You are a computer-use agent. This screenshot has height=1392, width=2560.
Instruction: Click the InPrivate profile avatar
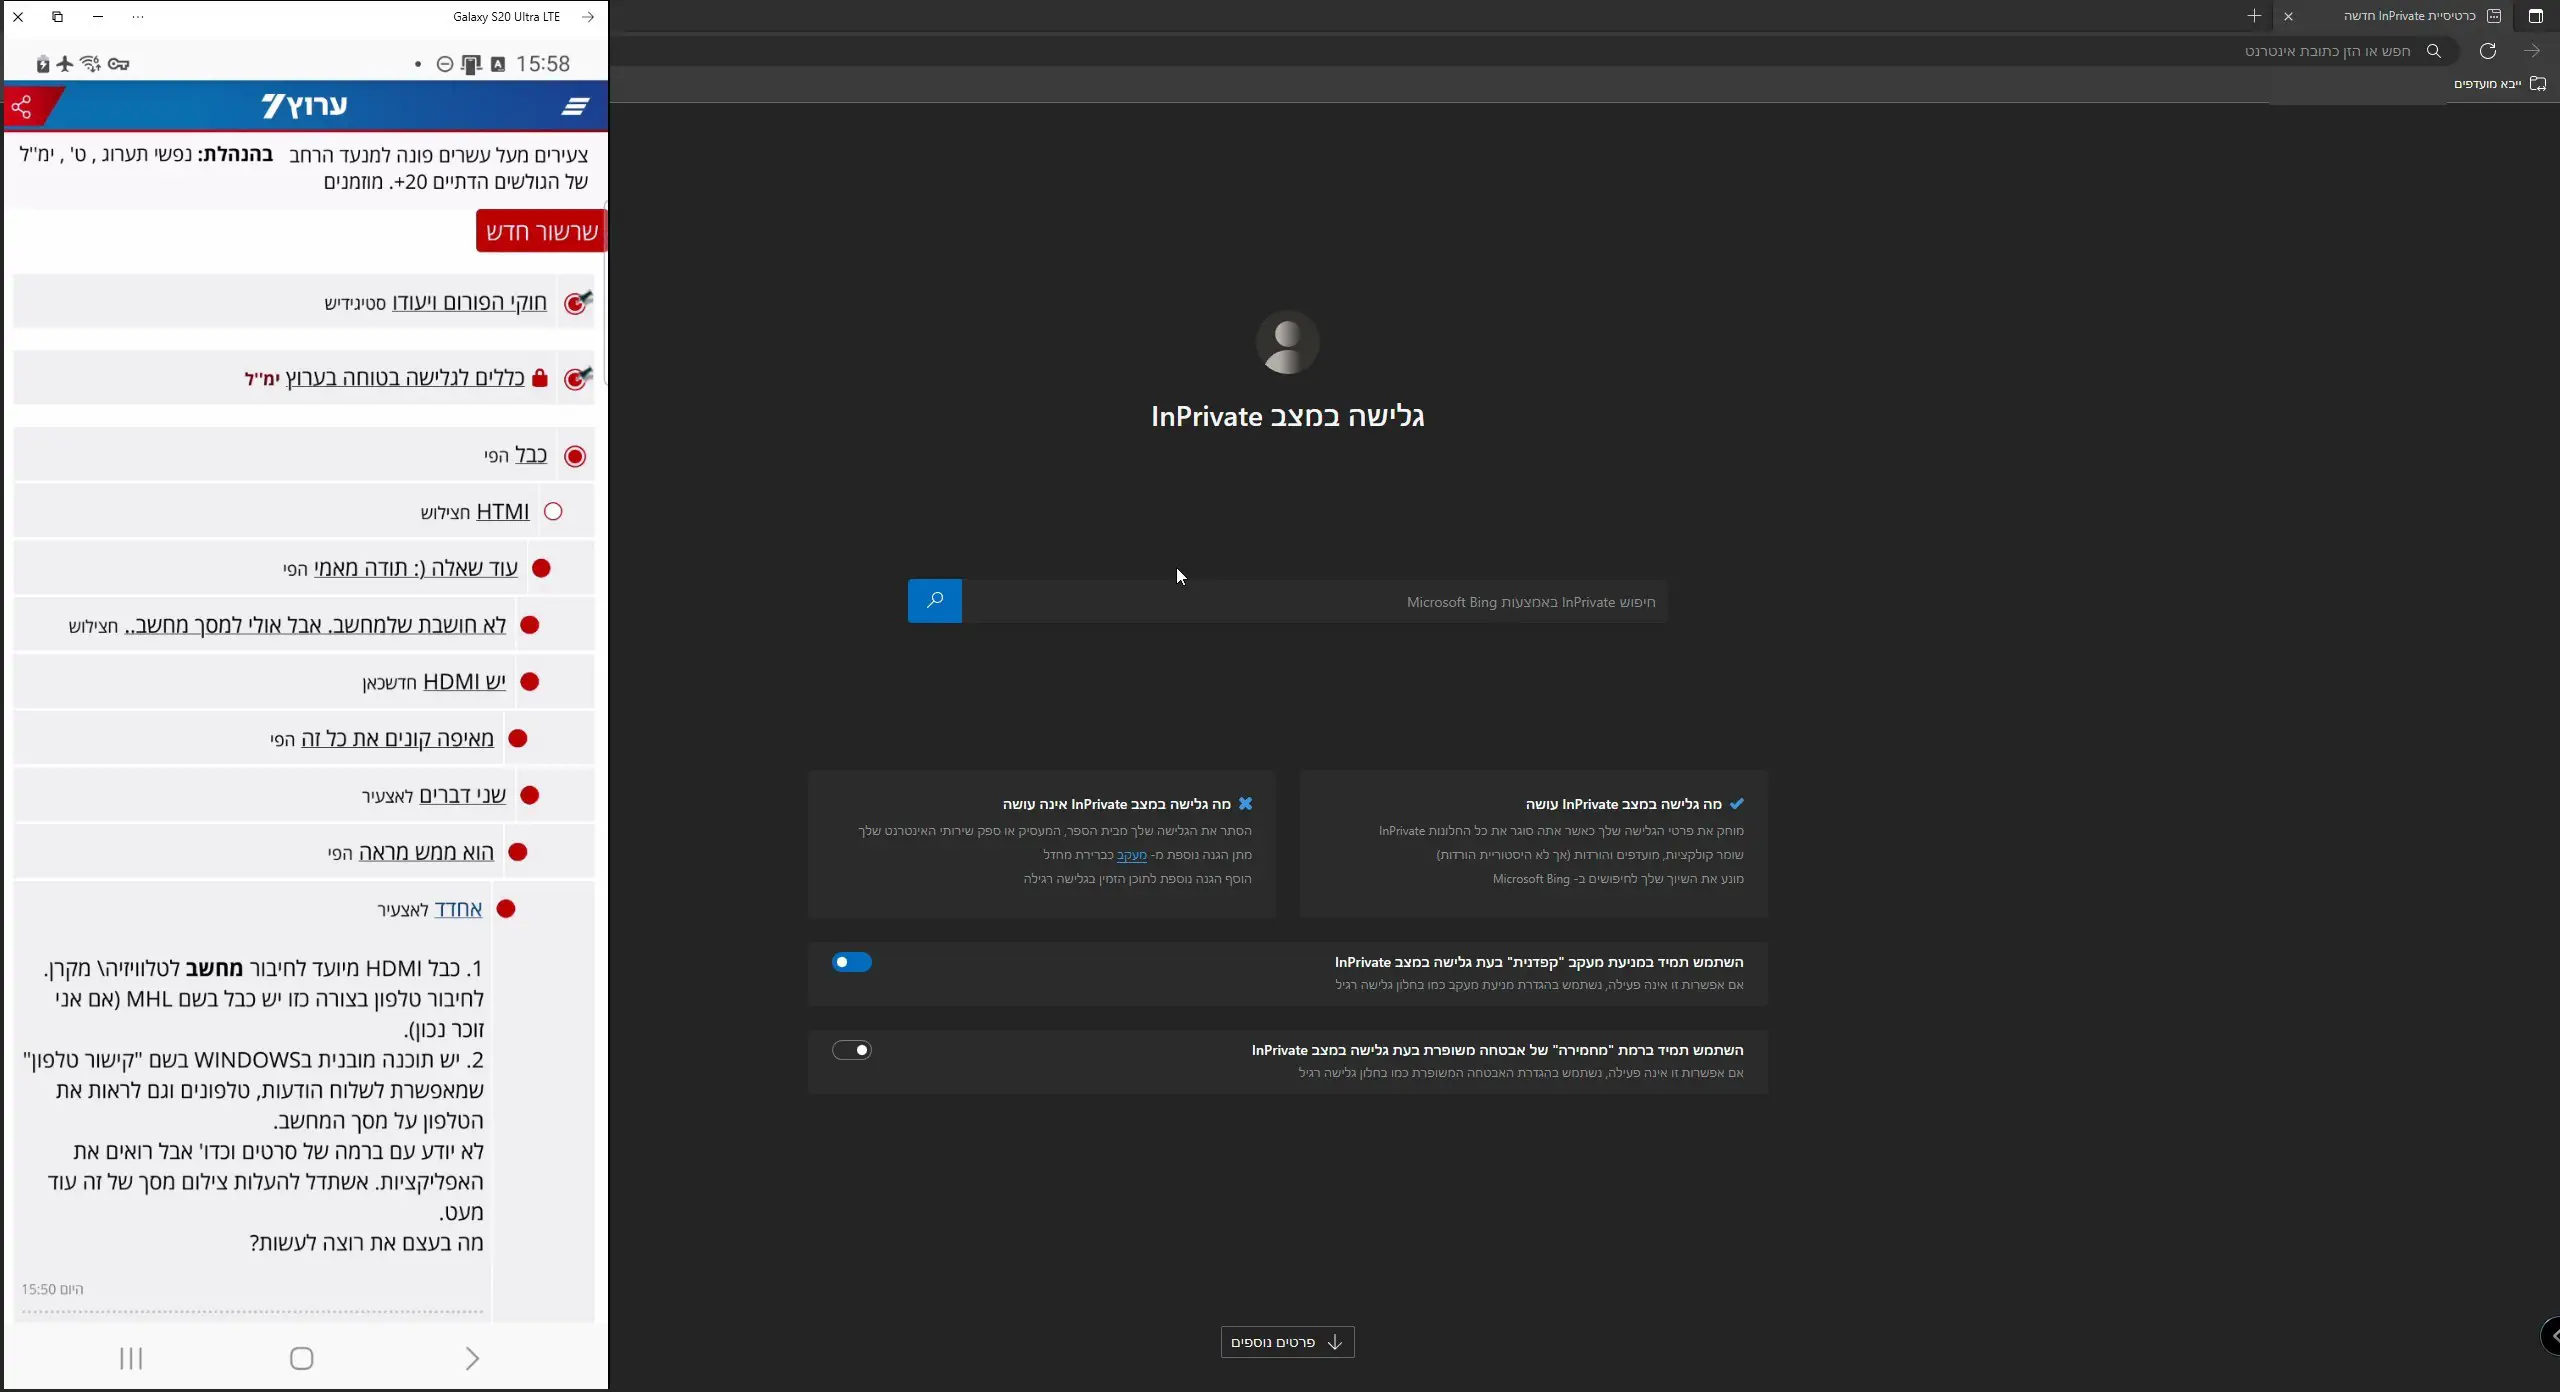1287,342
